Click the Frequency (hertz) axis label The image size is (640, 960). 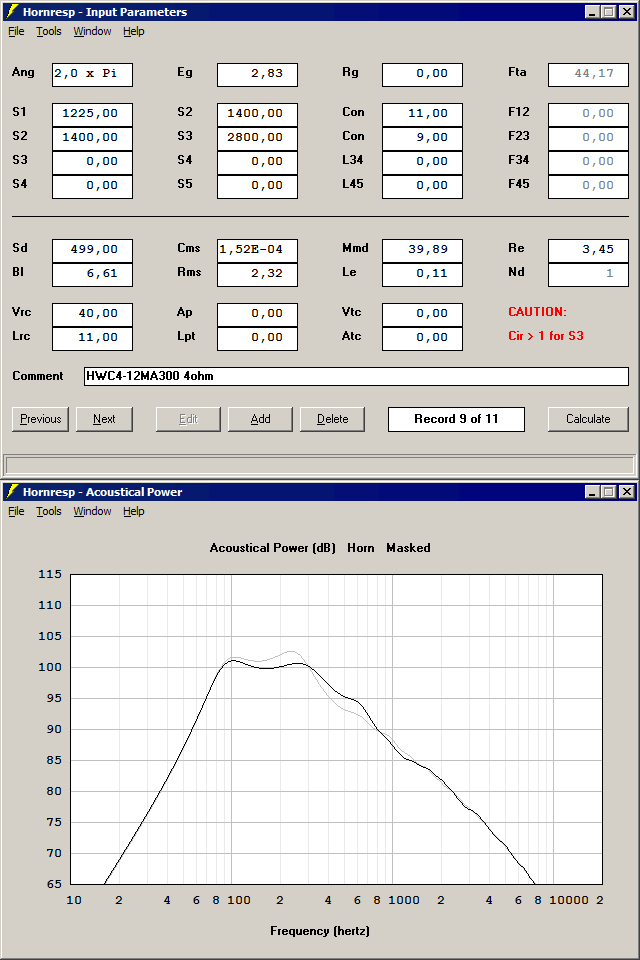coord(320,931)
